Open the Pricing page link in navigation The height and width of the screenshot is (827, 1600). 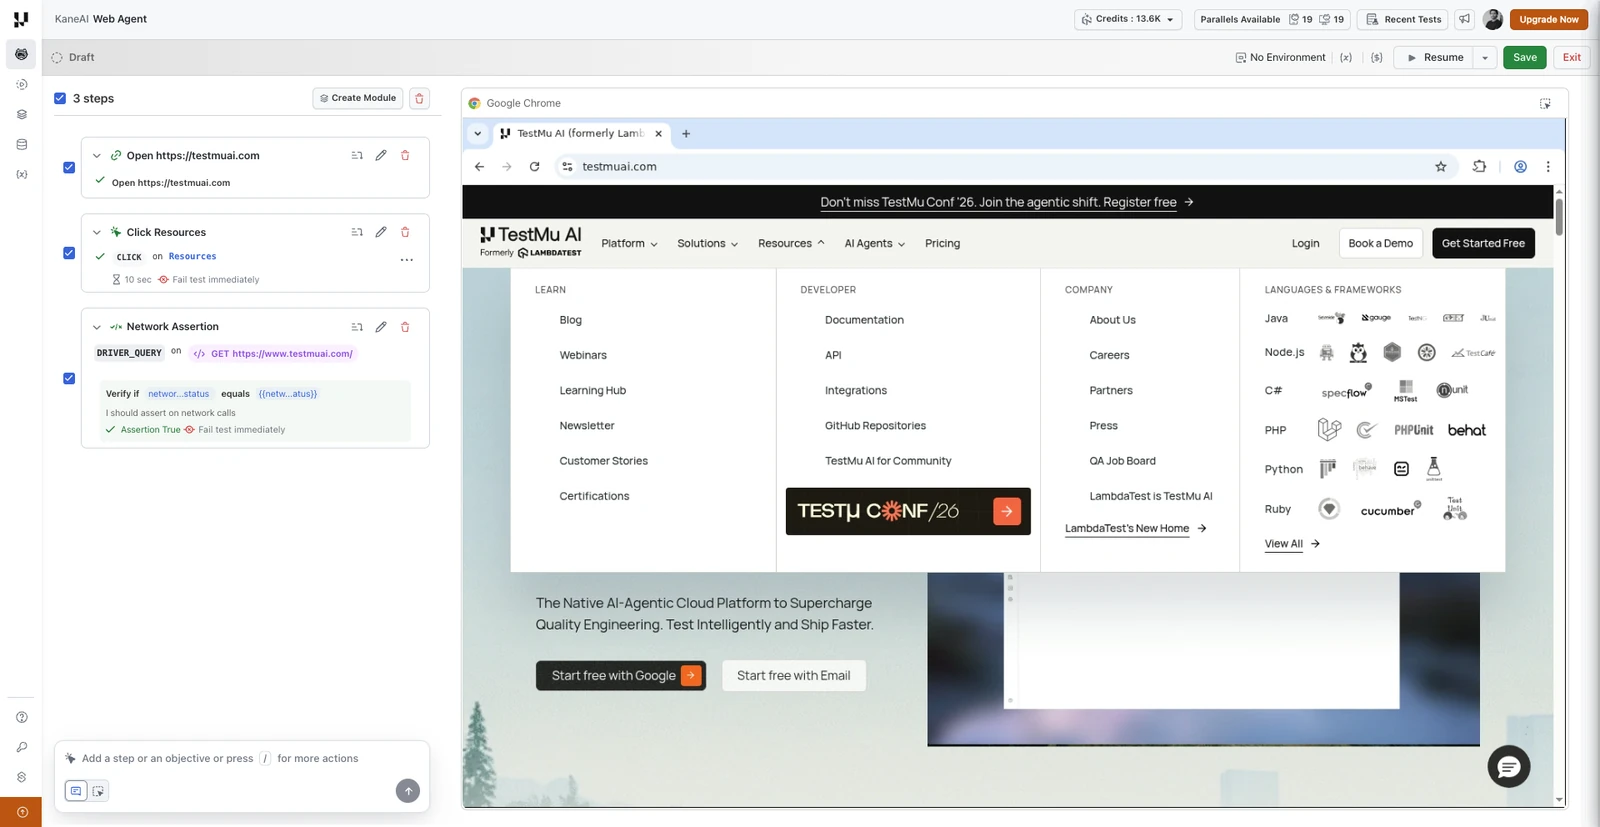pos(942,244)
